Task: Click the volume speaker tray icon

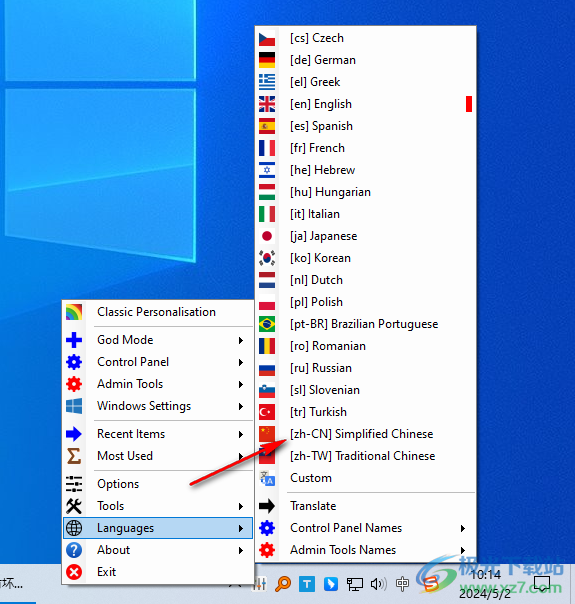Action: 378,584
